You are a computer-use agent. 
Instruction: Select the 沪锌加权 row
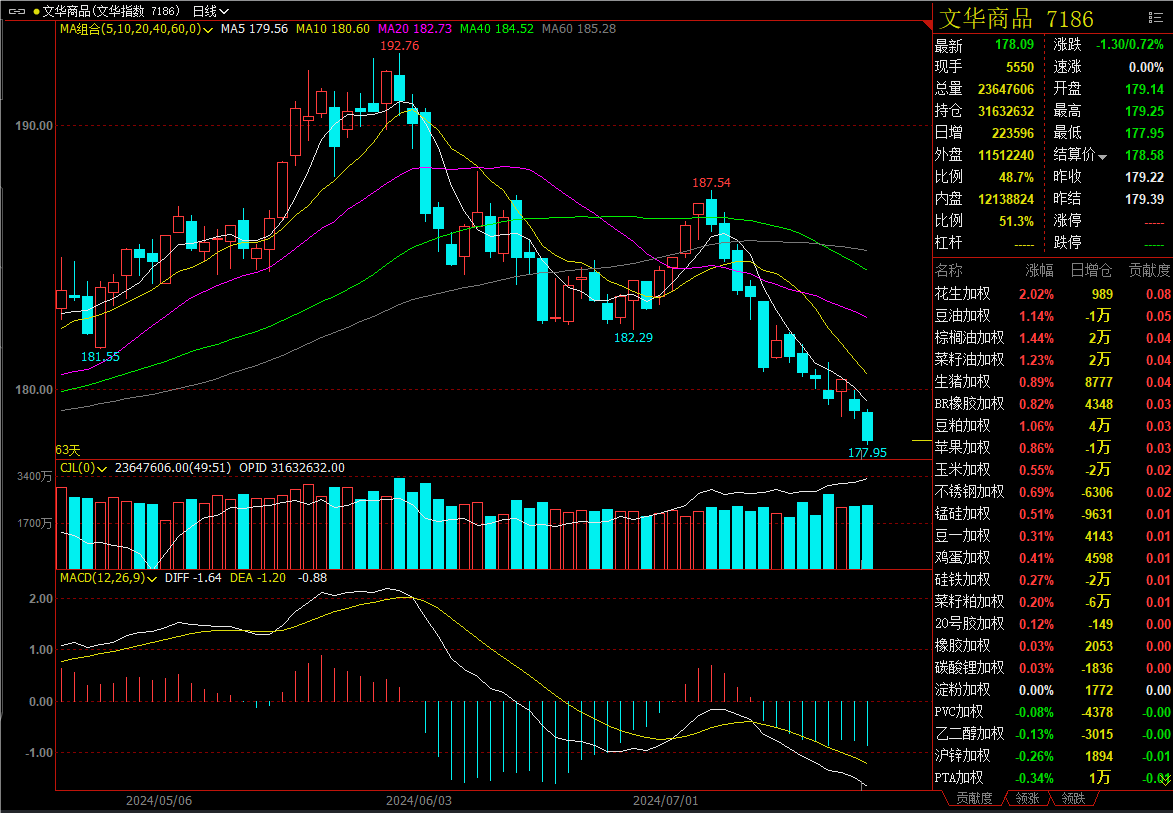tap(1053, 756)
